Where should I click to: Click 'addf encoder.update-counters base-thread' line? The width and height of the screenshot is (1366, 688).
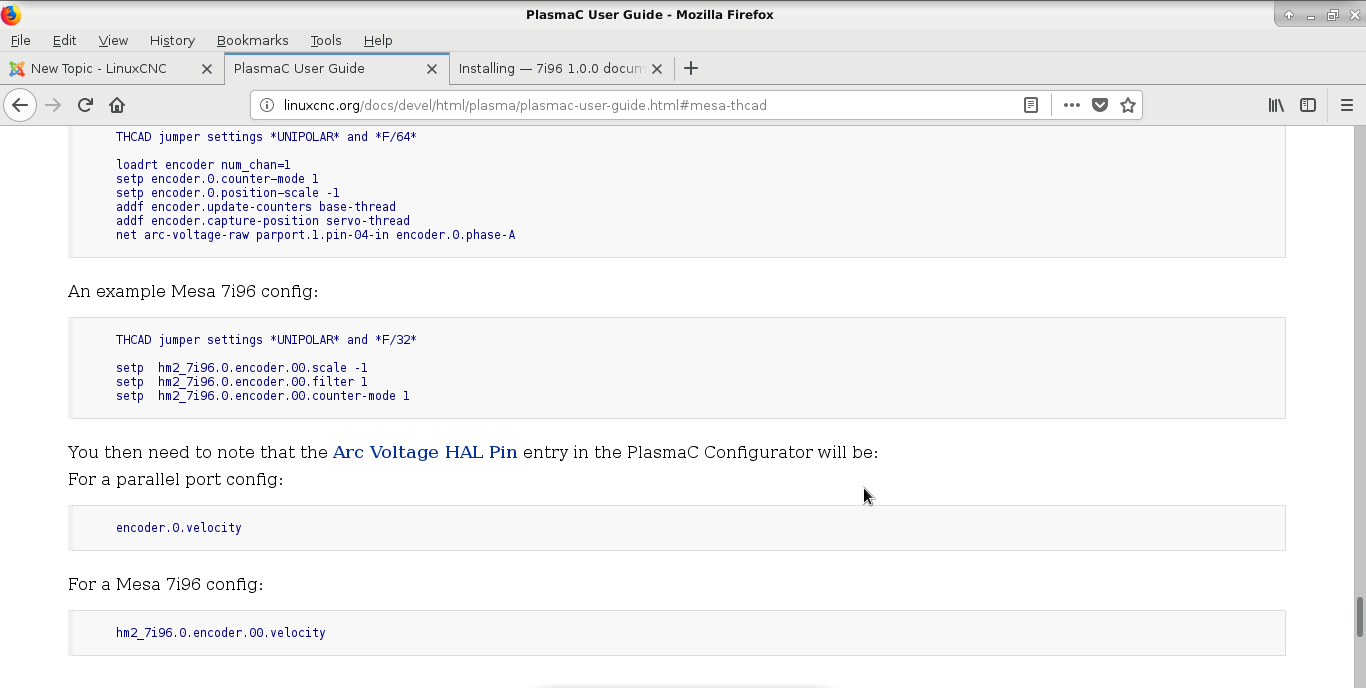point(256,207)
